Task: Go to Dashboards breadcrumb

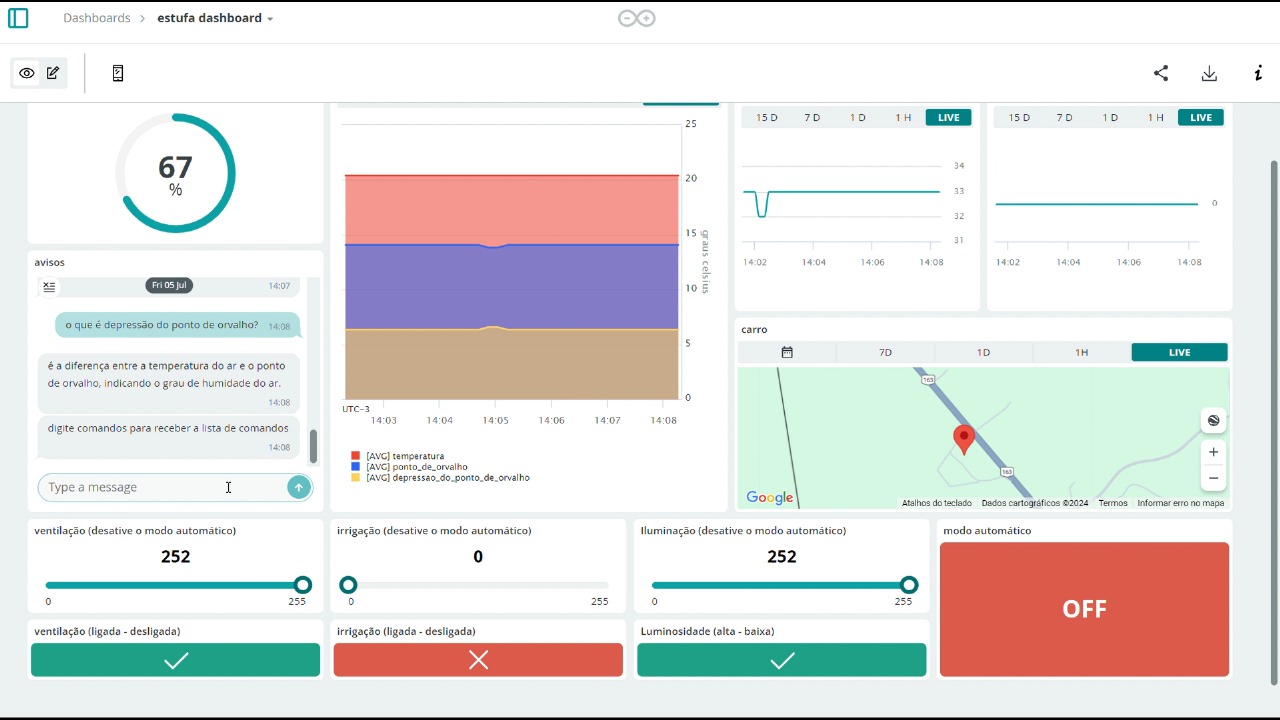Action: 97,18
